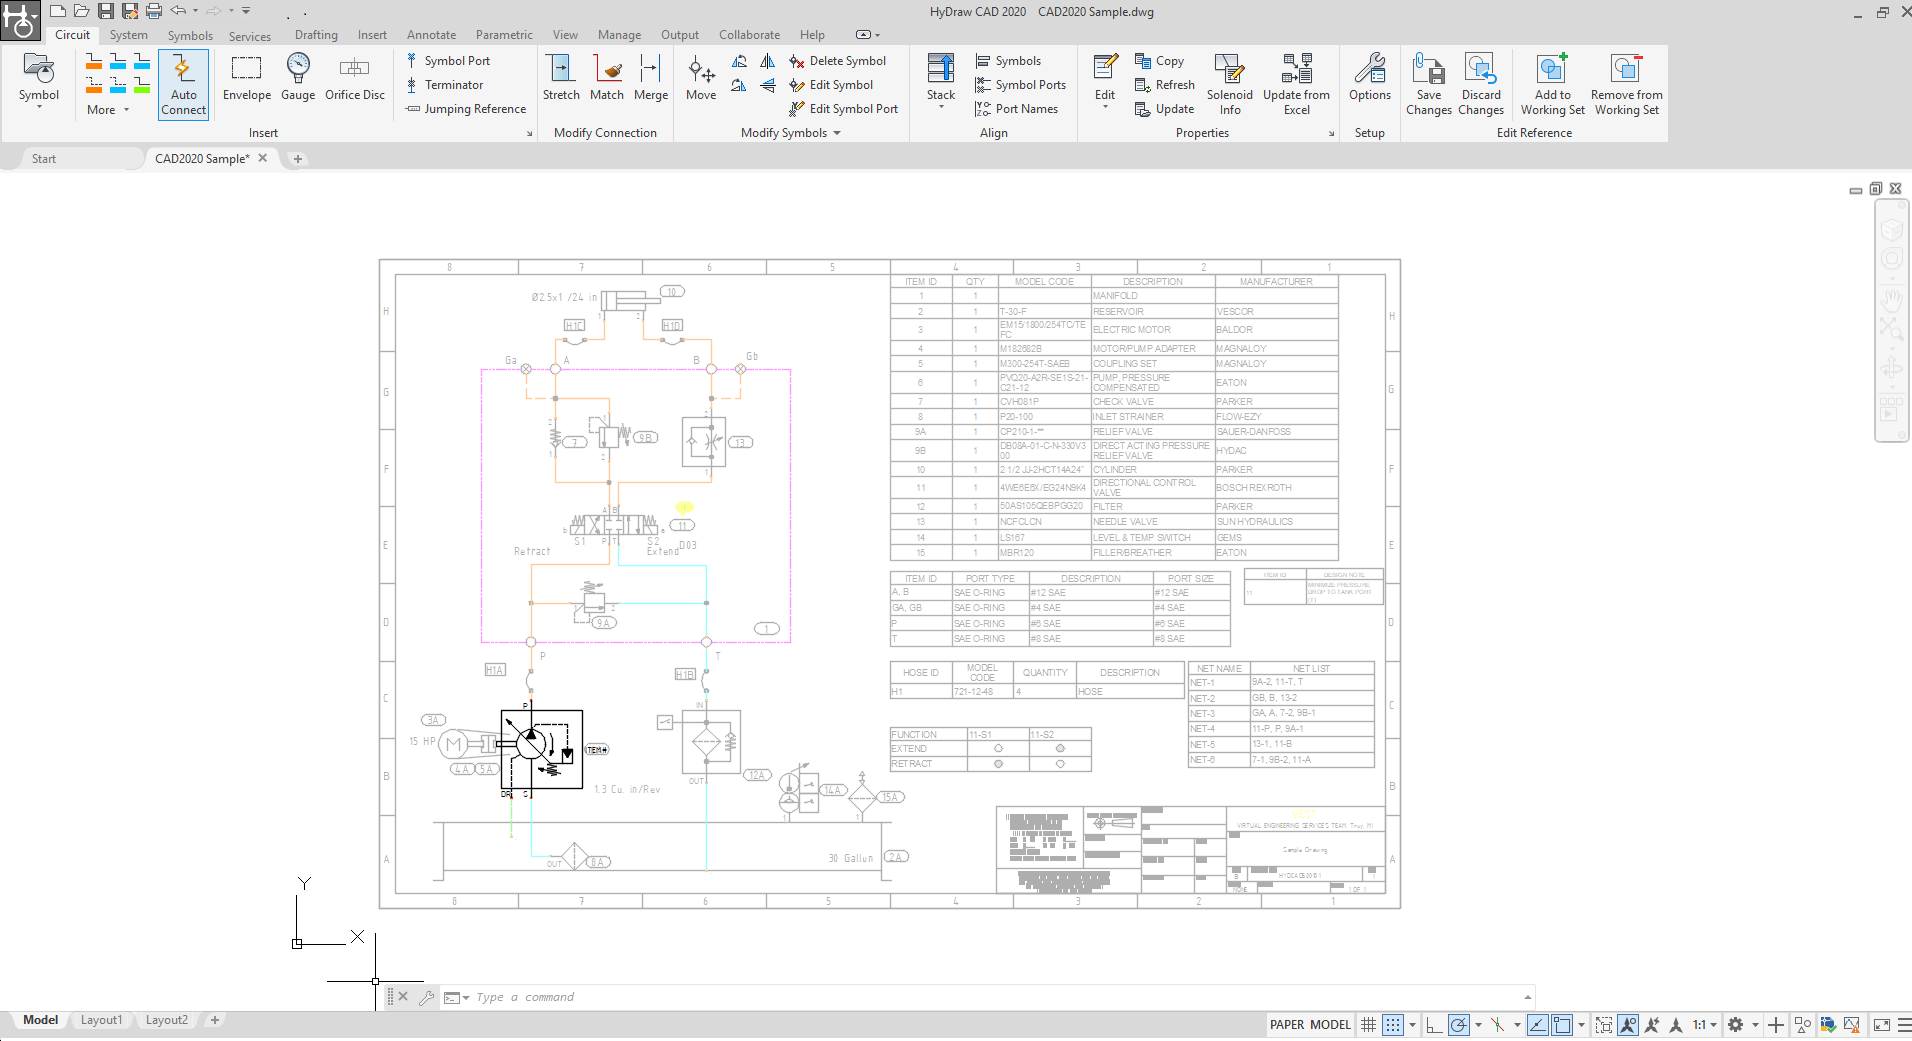Expand the quick access toolbar customize arrow

point(246,11)
